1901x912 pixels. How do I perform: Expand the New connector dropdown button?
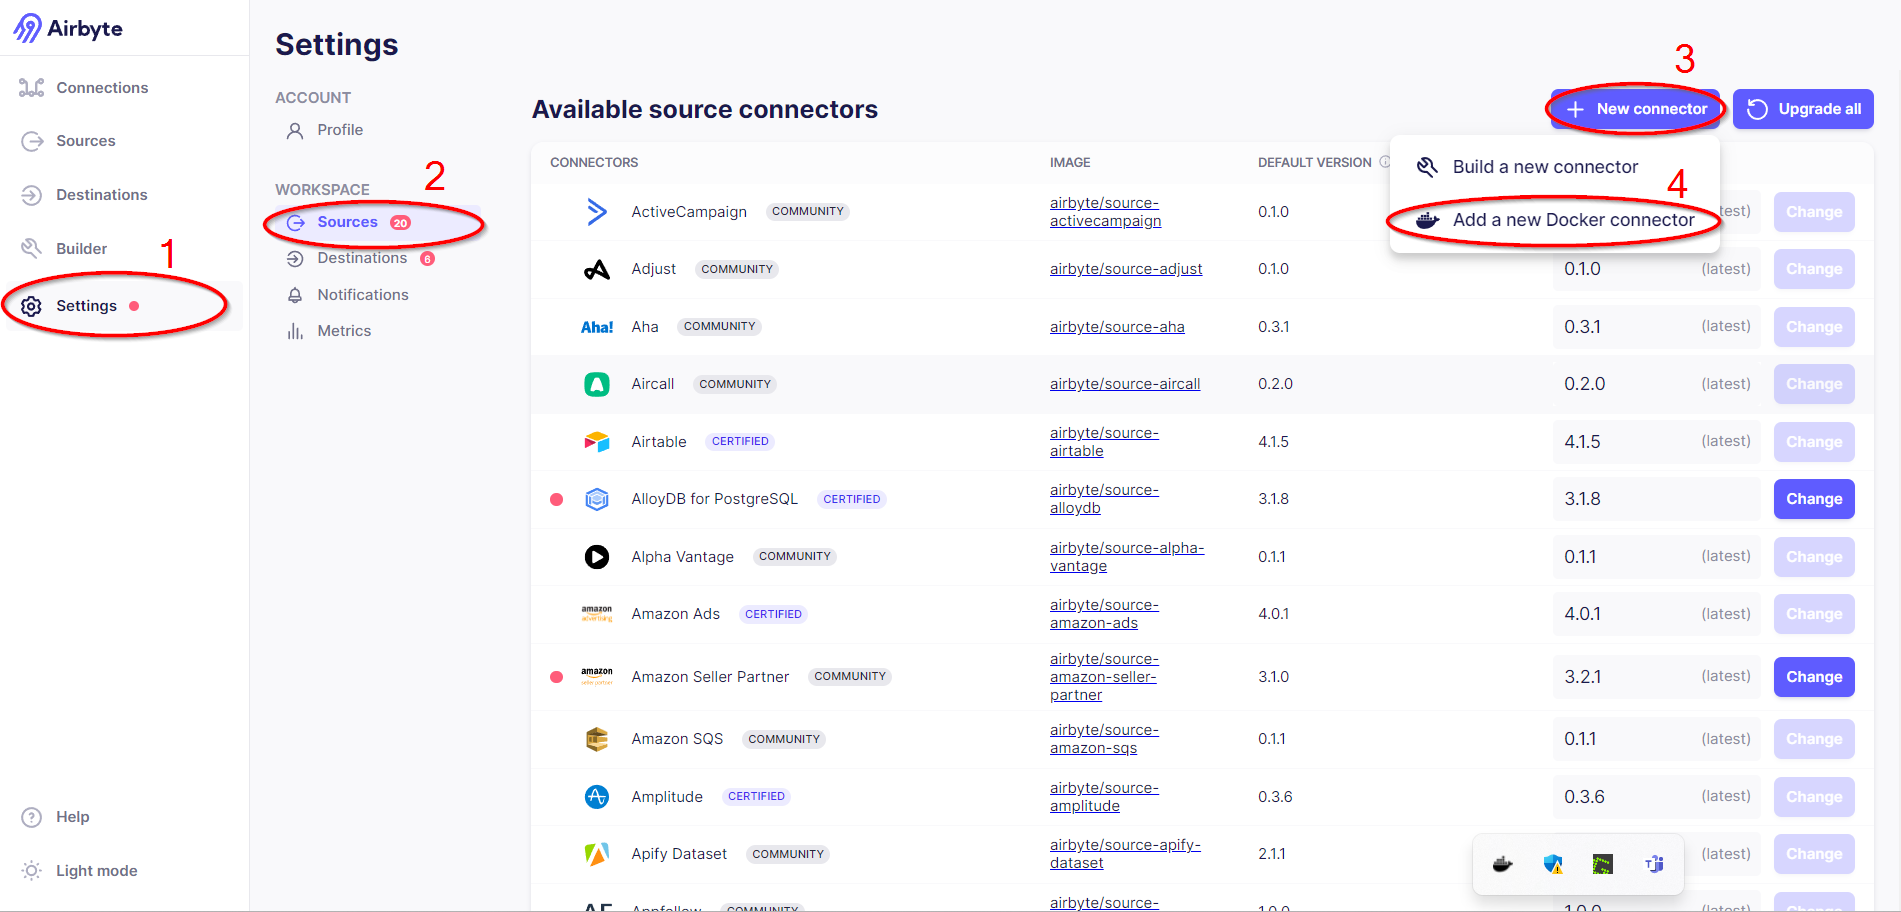tap(1636, 109)
